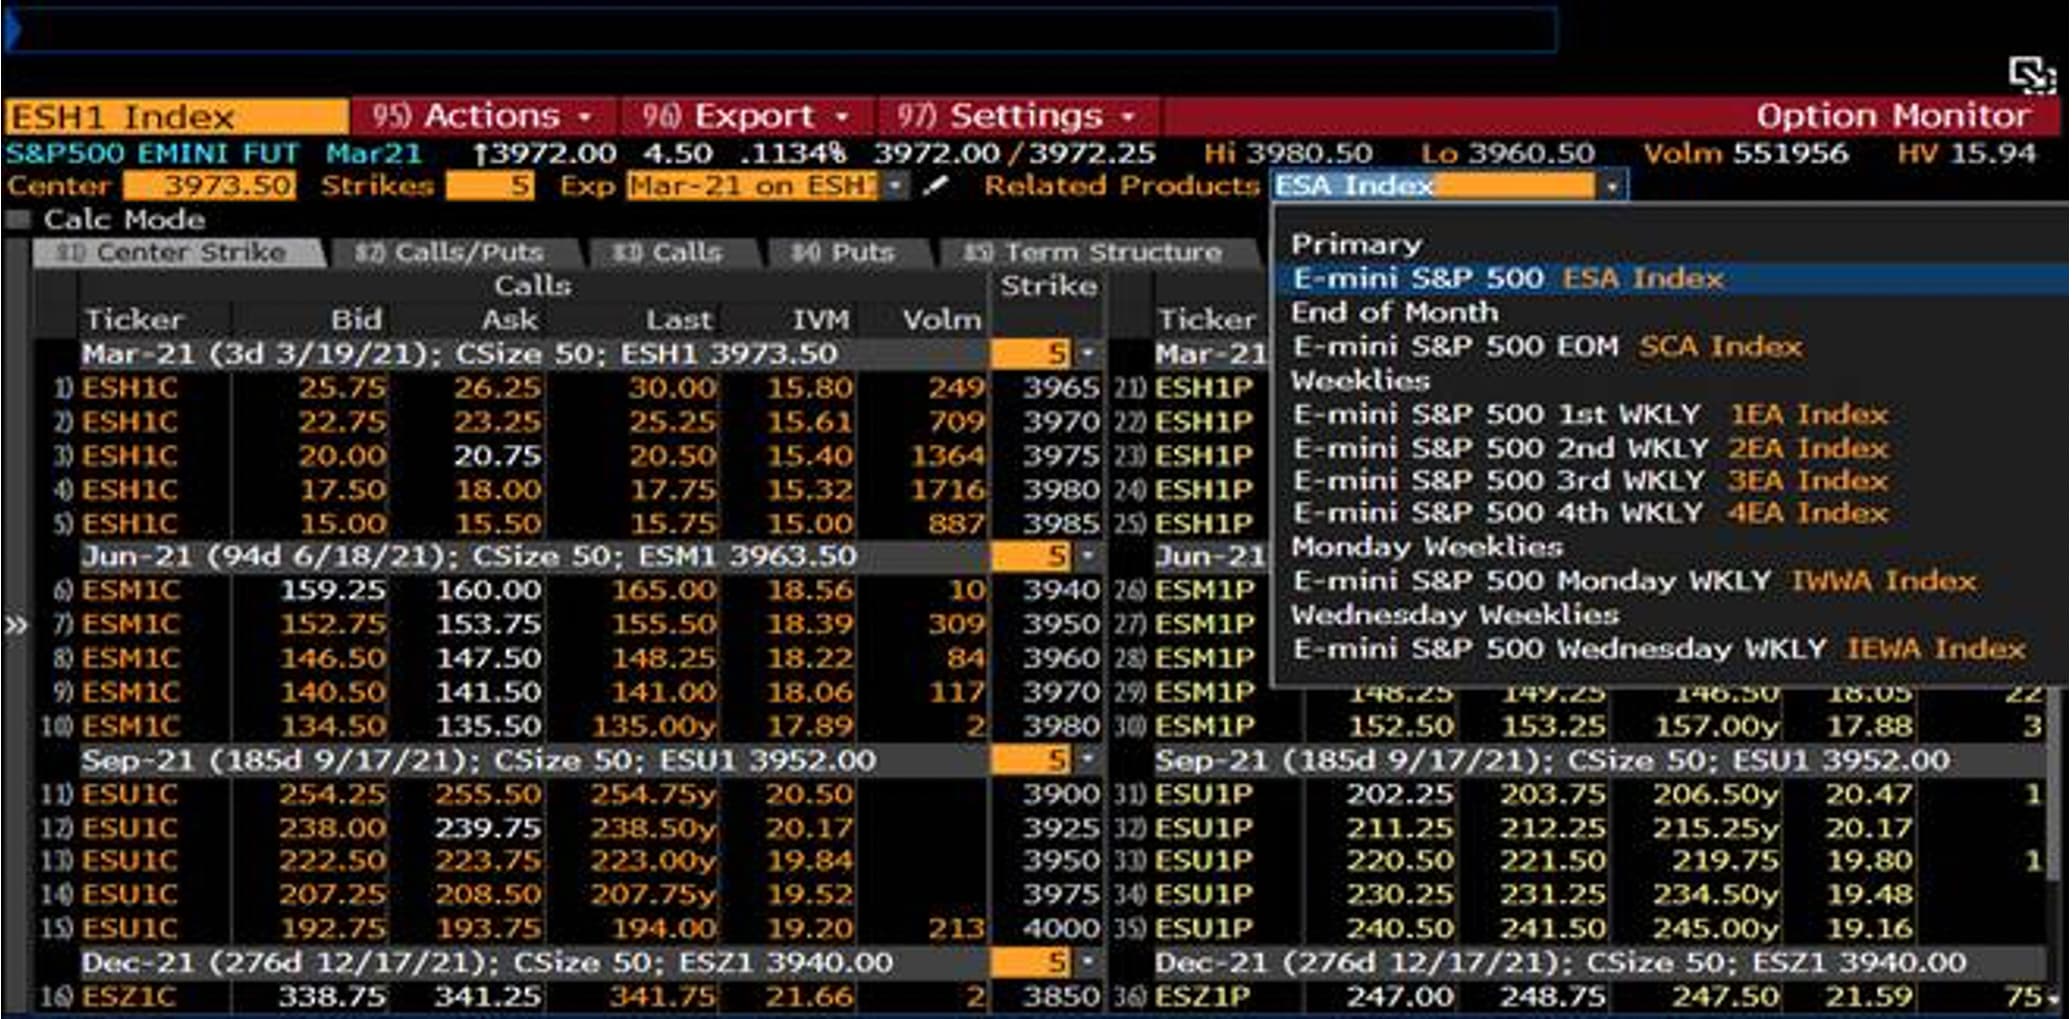Click the Center strike value field
Image resolution: width=2072 pixels, height=1019 pixels.
[x=209, y=186]
